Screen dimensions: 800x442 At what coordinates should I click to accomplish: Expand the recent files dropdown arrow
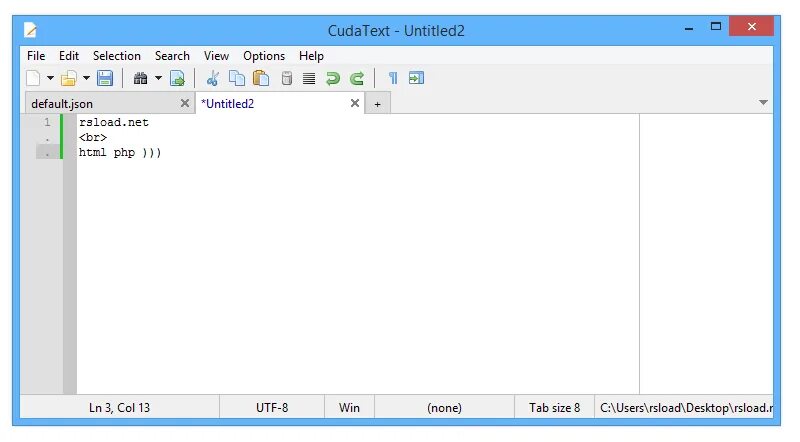click(x=86, y=79)
